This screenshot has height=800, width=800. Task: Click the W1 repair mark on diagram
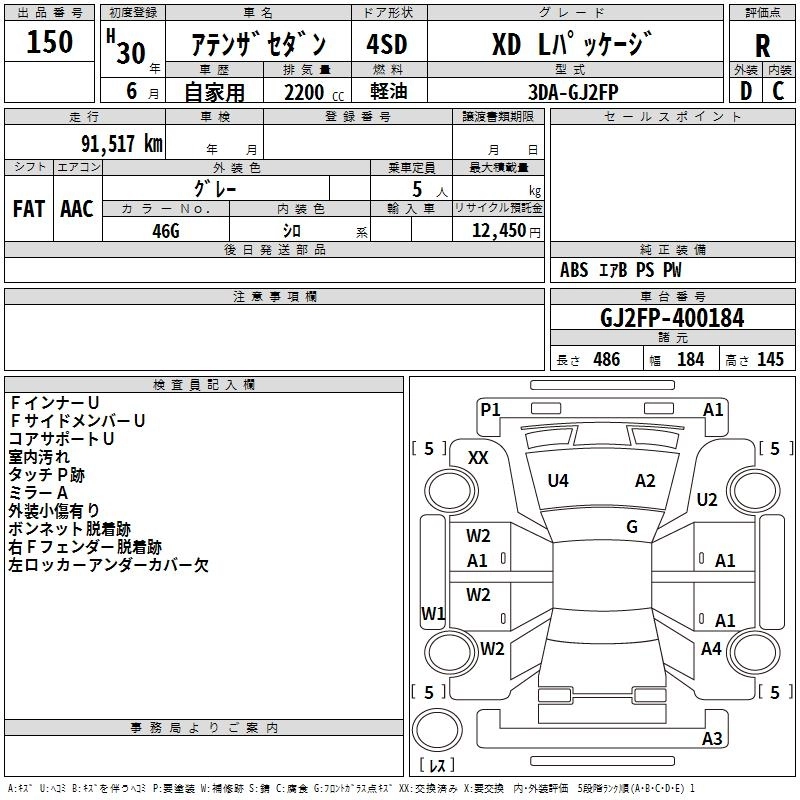point(432,613)
